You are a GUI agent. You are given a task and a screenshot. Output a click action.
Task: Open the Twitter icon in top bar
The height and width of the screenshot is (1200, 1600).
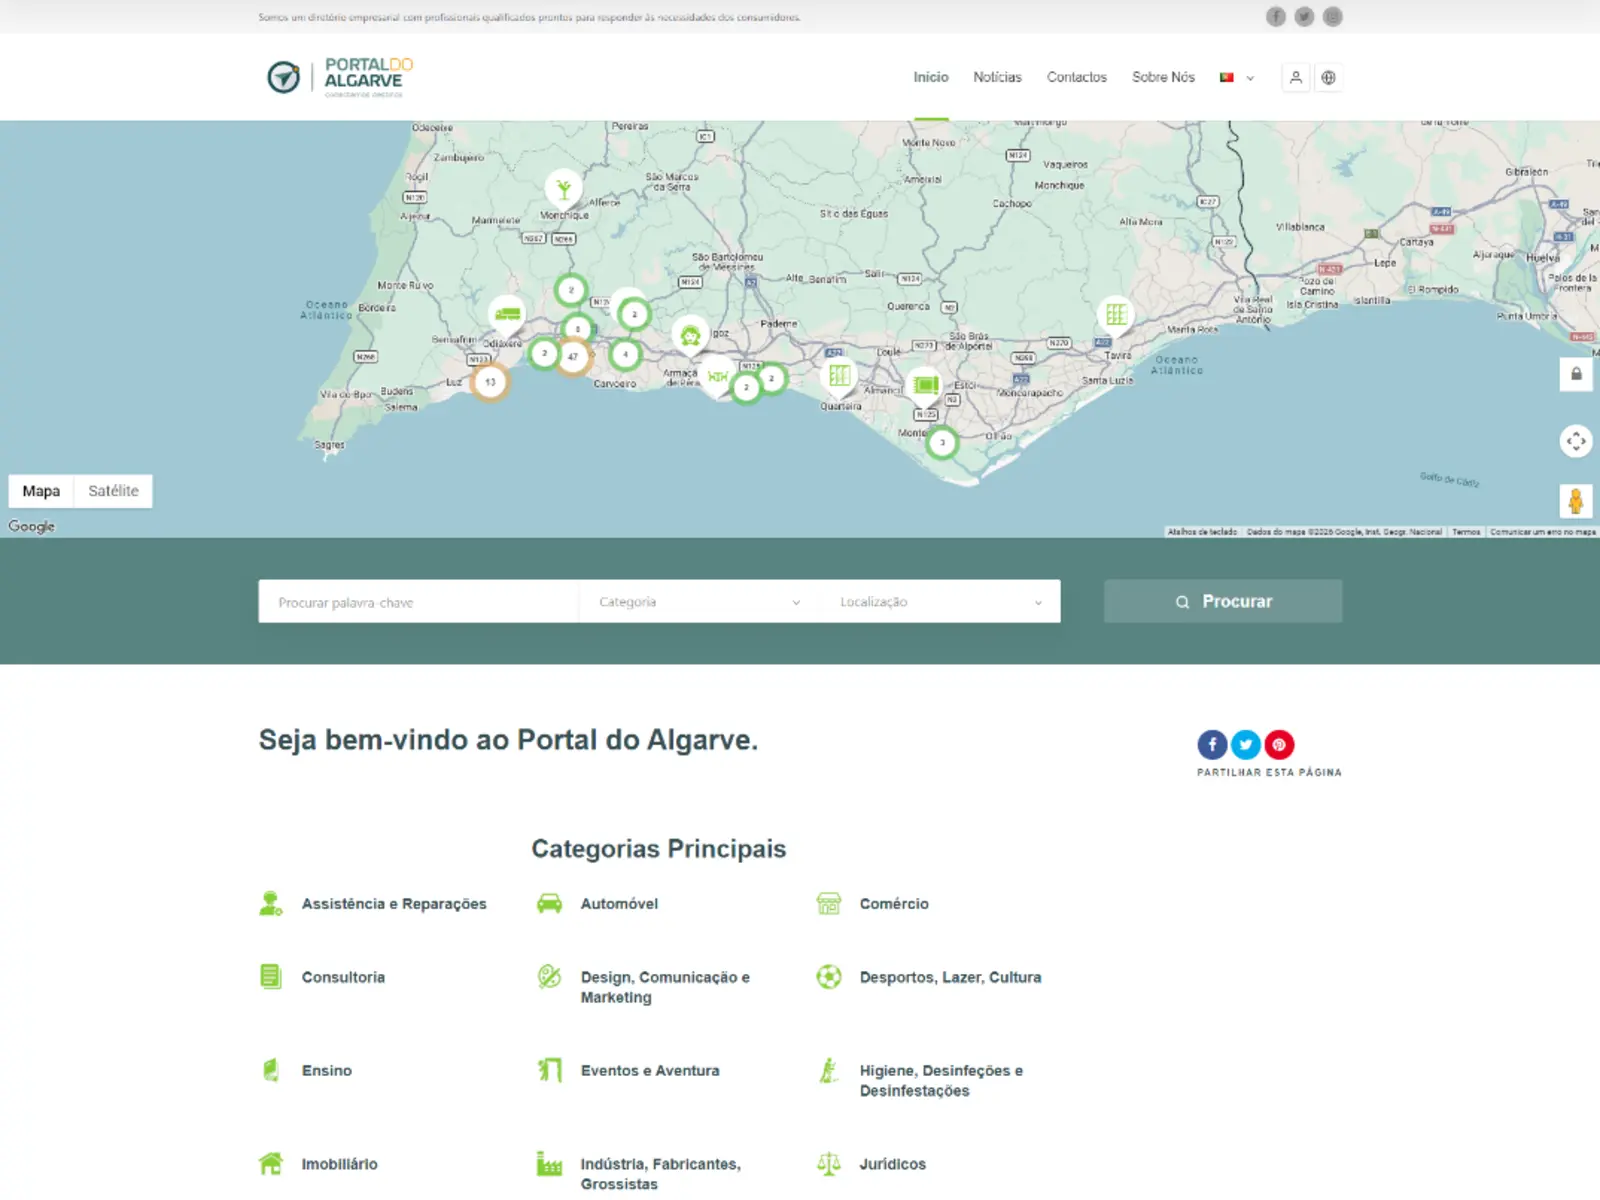(x=1304, y=16)
